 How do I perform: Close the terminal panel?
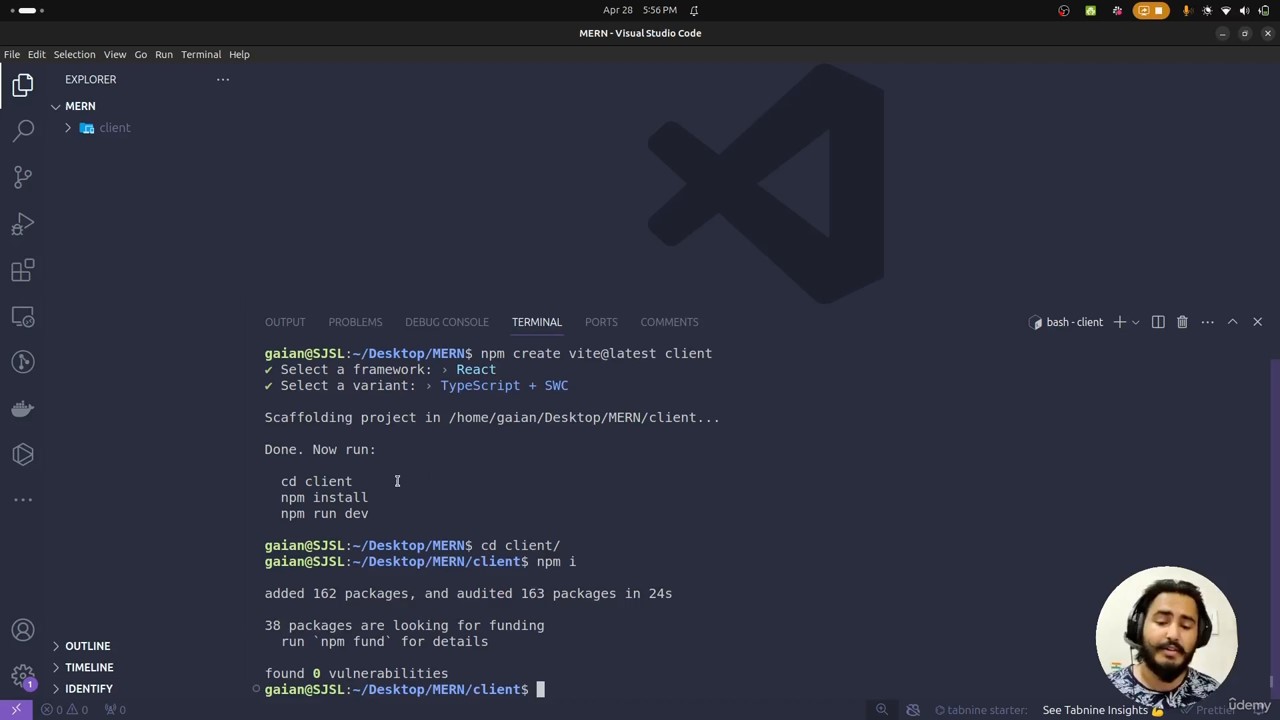1258,322
